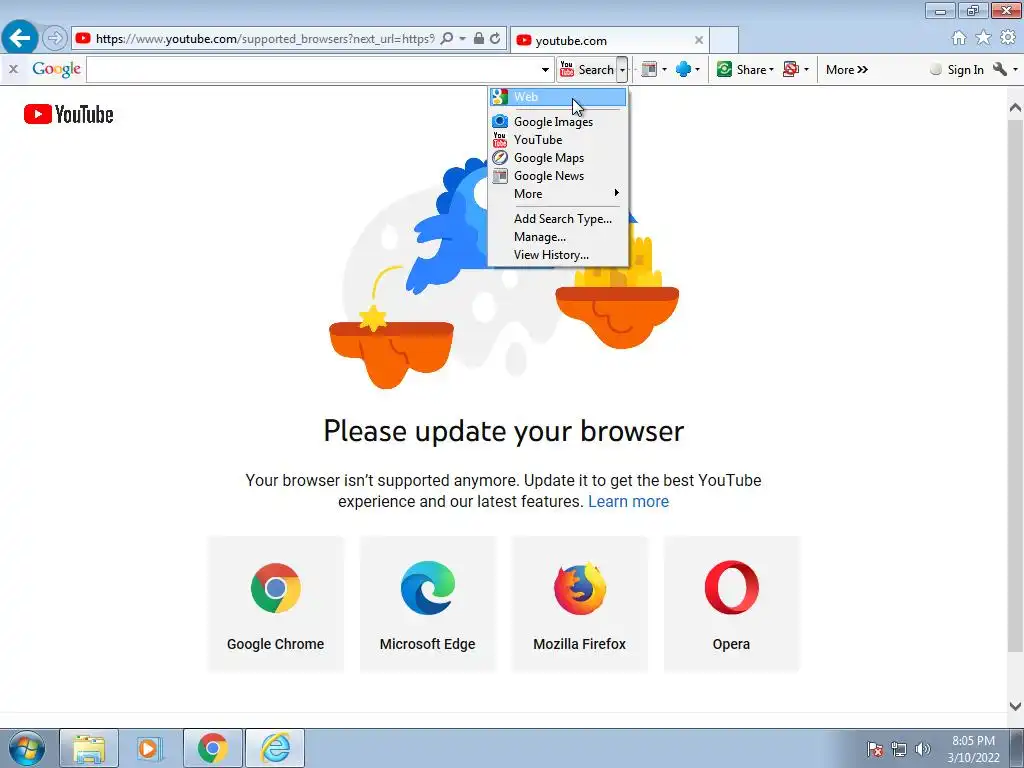Image resolution: width=1024 pixels, height=768 pixels.
Task: Click the address bar security lock icon
Action: click(479, 39)
